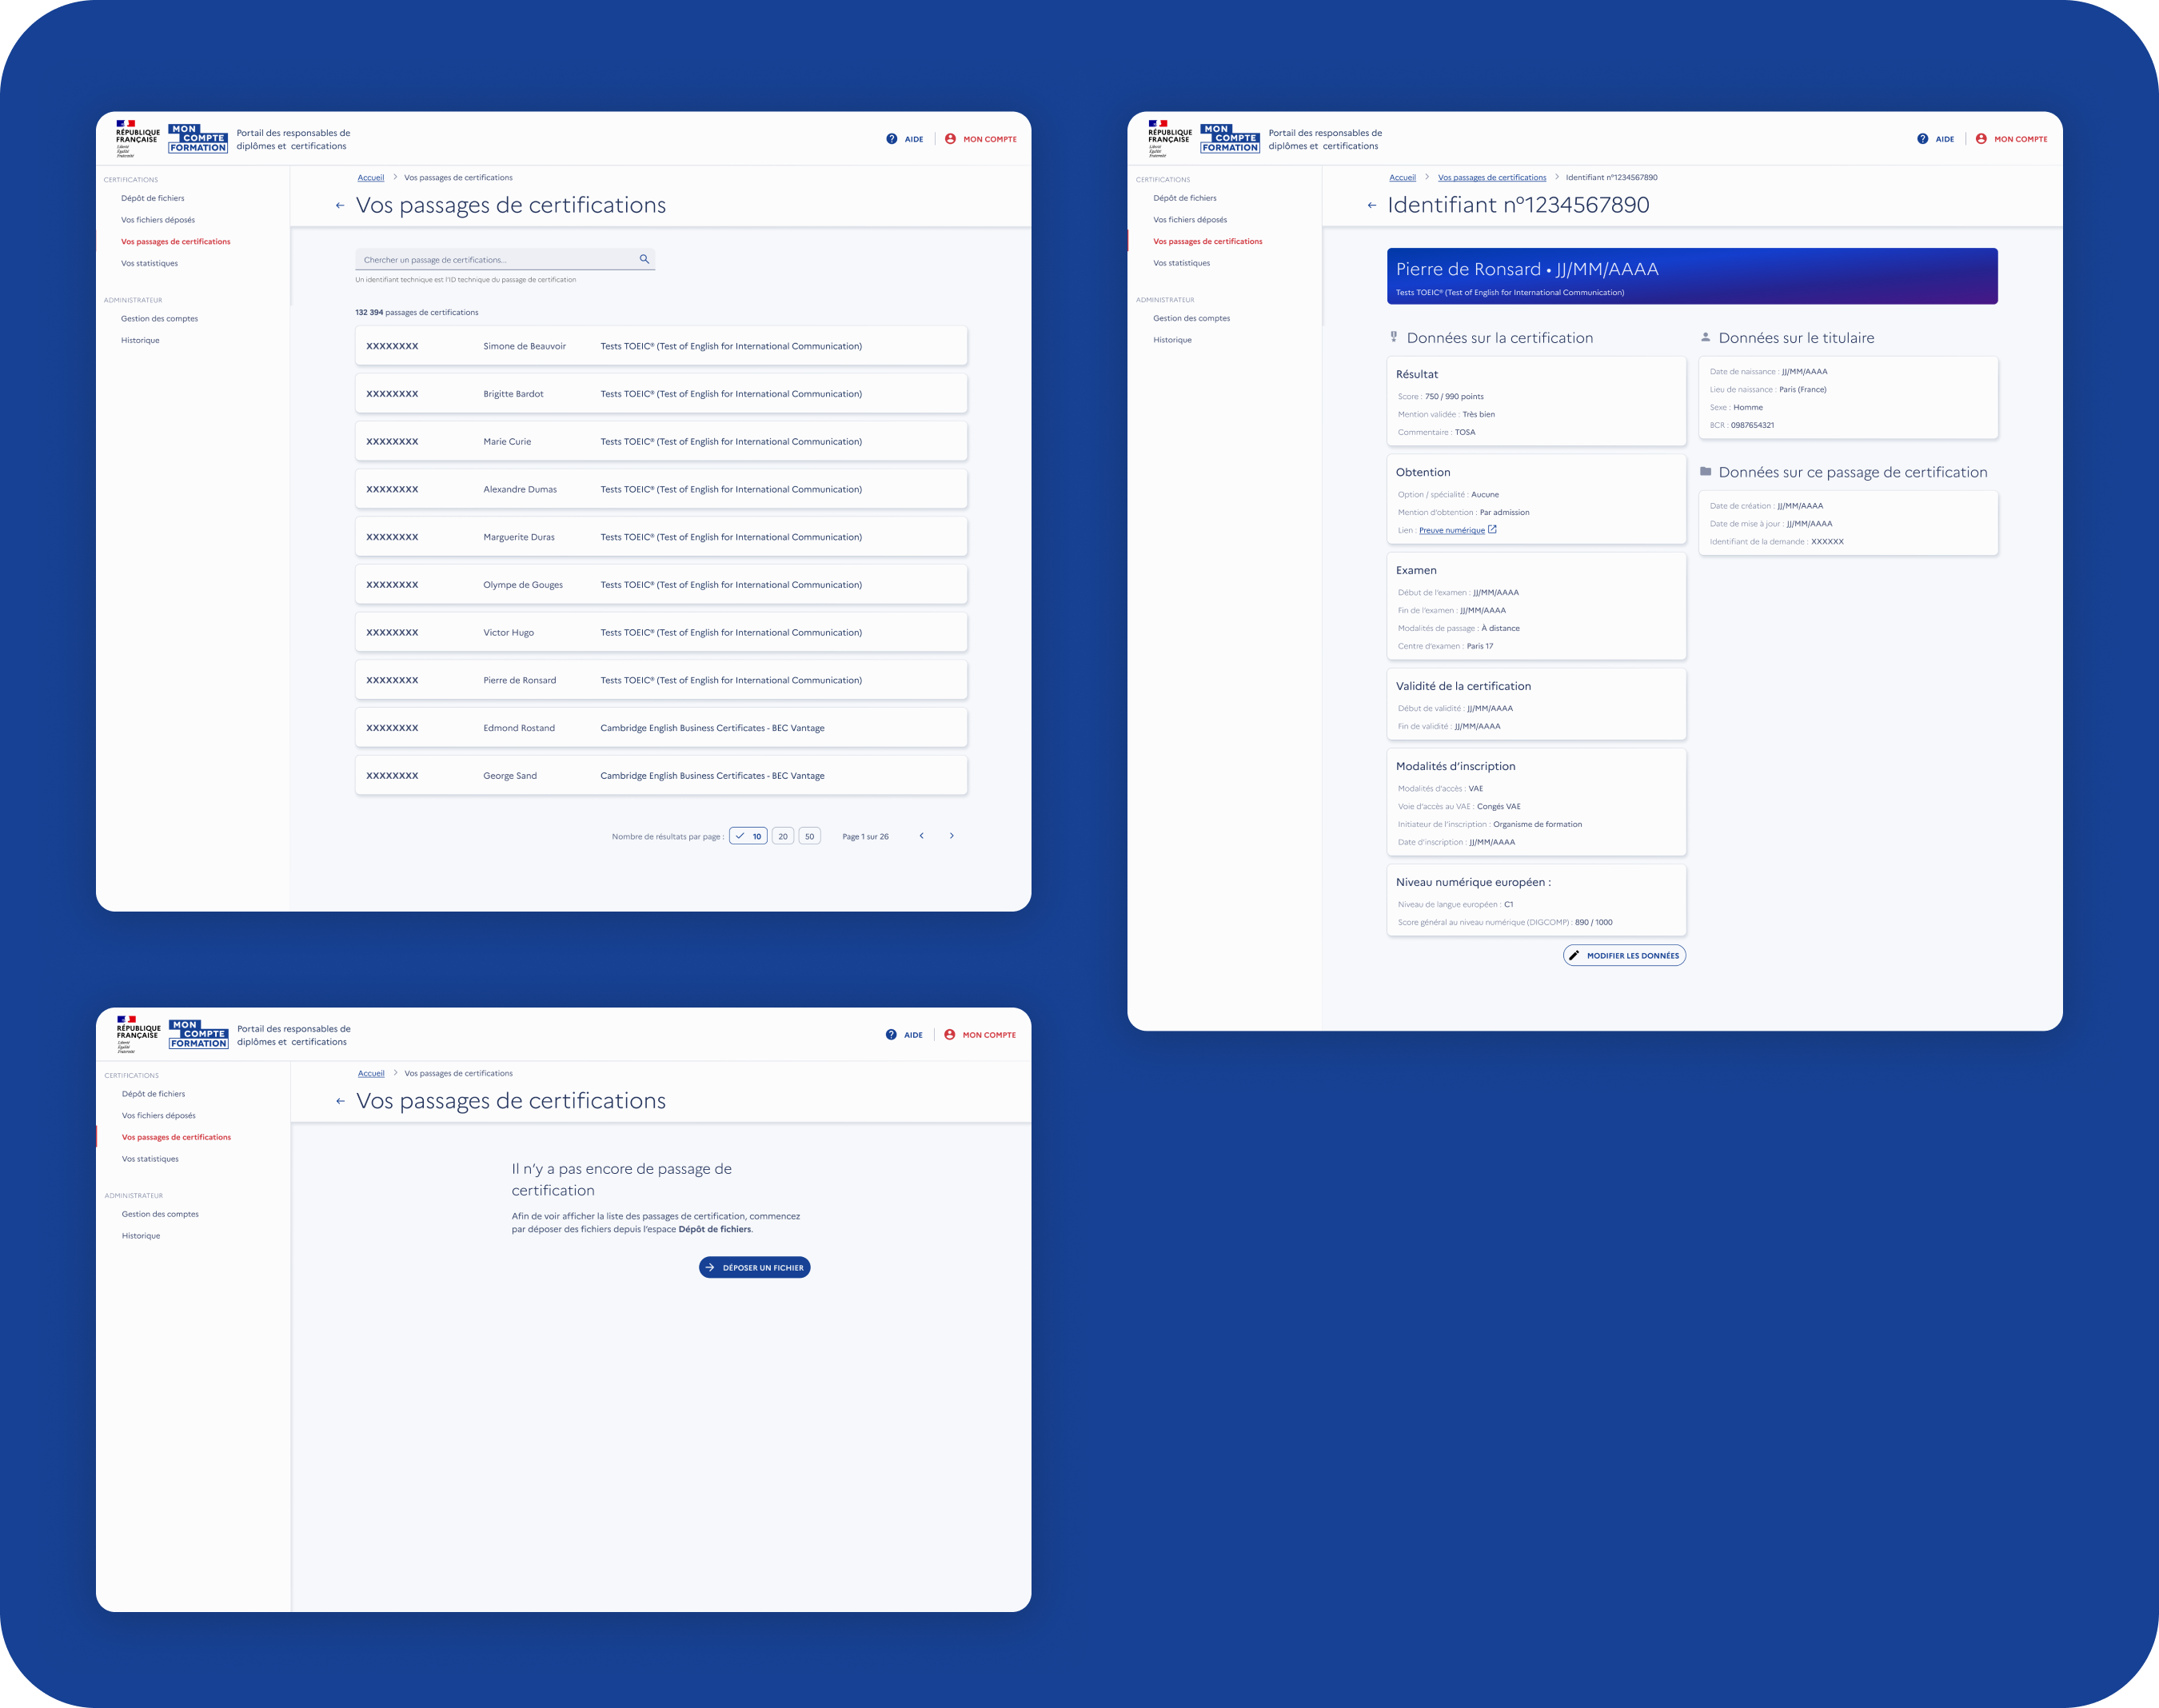Screen dimensions: 2159x1708
Task: Open Historique from the sidebar
Action: coord(139,340)
